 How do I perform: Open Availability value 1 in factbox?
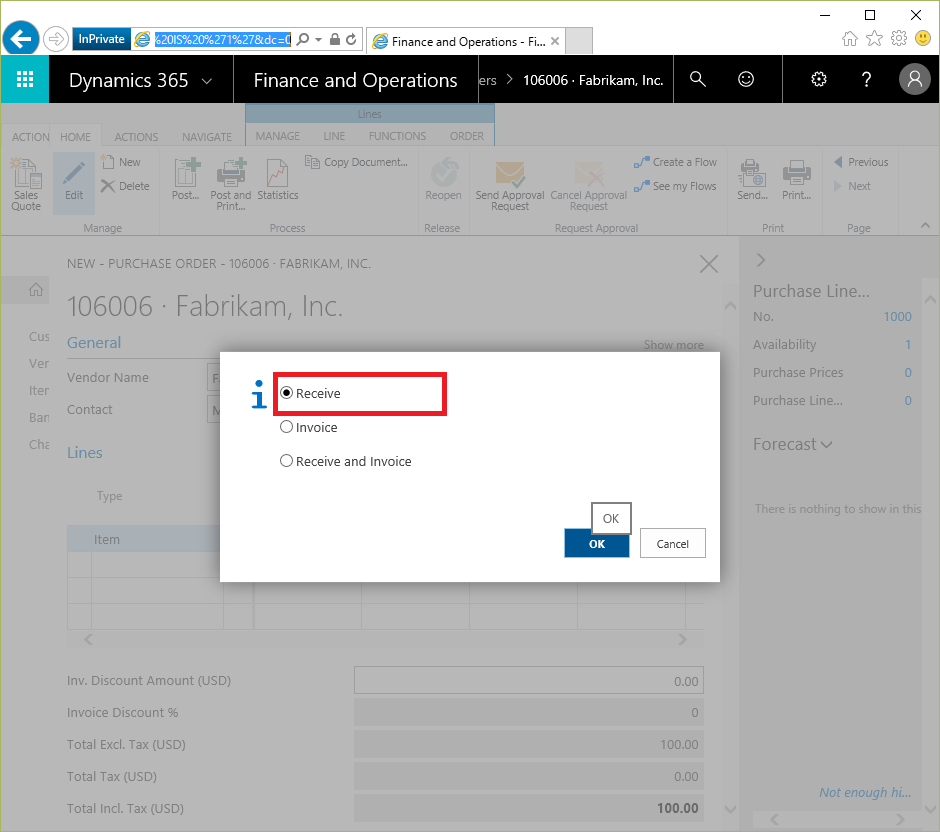(908, 345)
